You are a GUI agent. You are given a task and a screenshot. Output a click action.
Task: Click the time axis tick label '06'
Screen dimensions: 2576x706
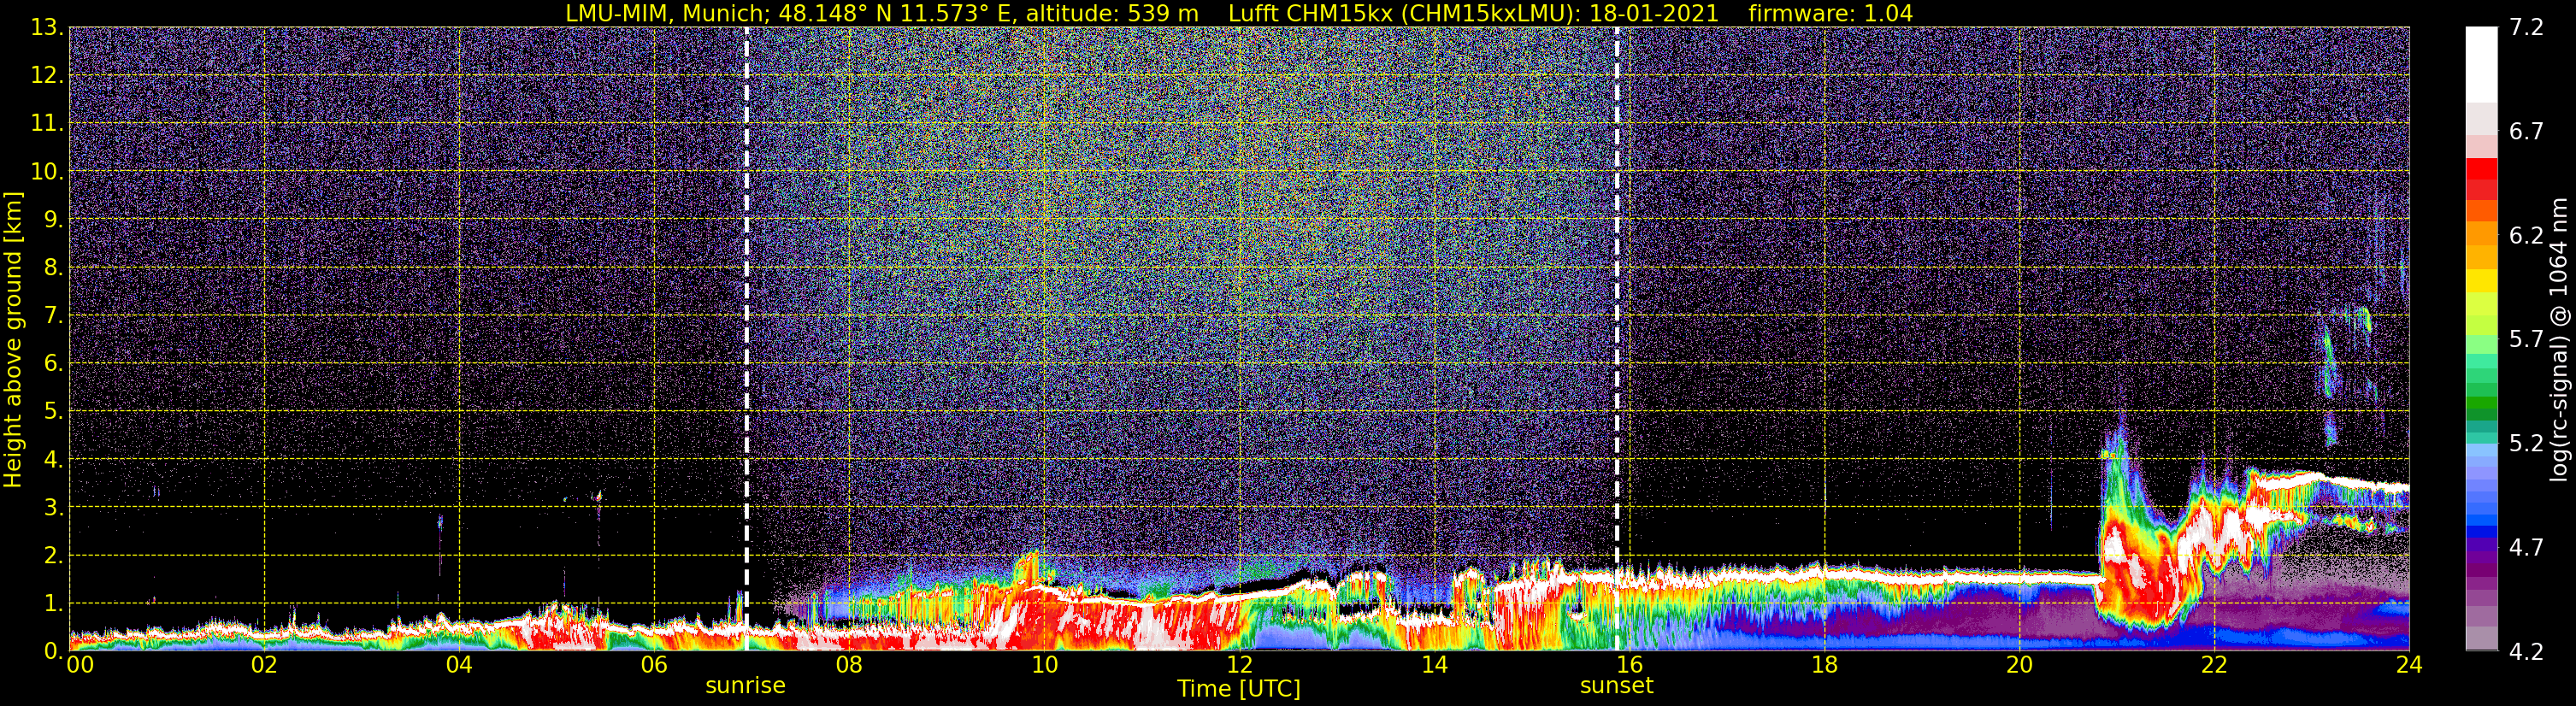[x=654, y=666]
